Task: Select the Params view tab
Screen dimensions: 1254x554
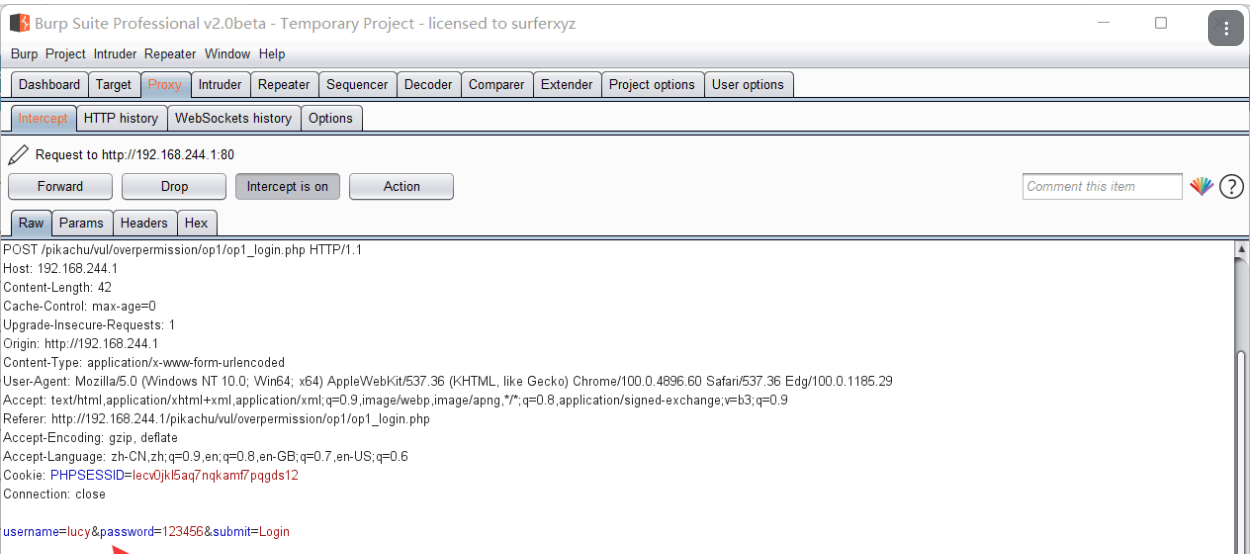Action: [81, 223]
